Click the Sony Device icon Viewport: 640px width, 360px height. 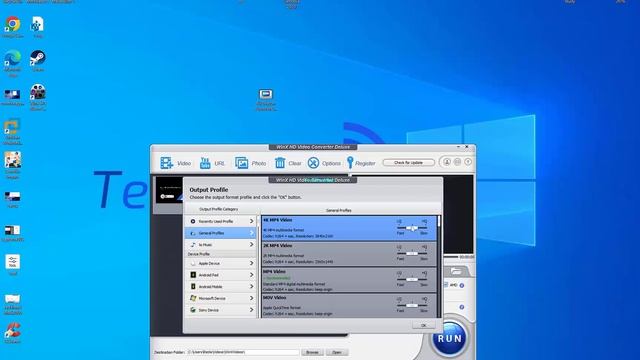coord(193,310)
